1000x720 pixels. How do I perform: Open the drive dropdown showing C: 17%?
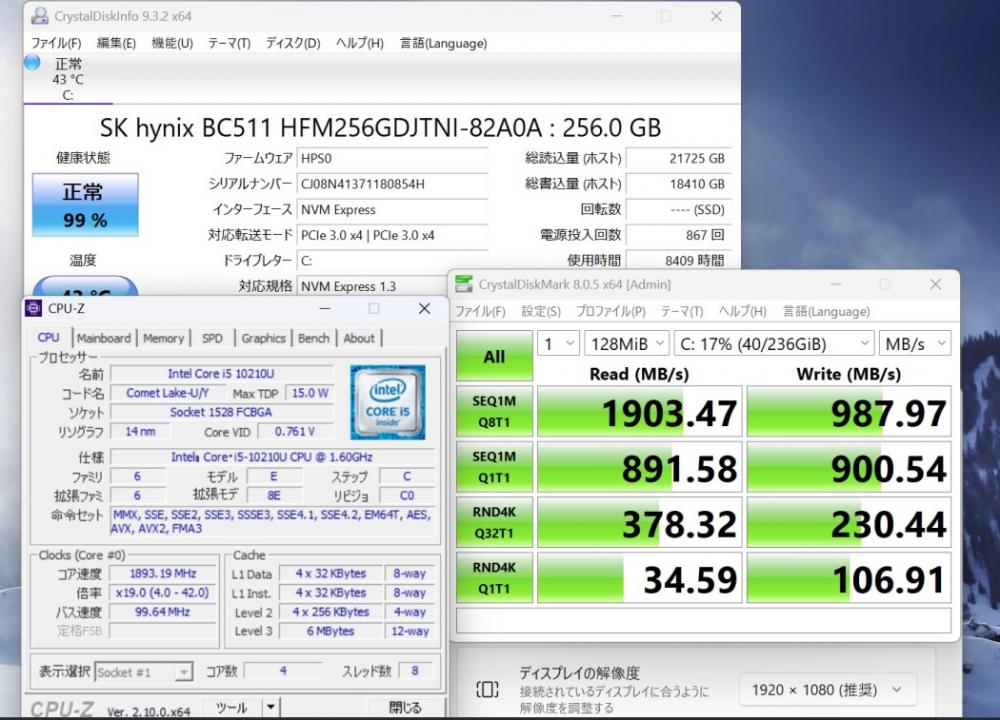774,344
